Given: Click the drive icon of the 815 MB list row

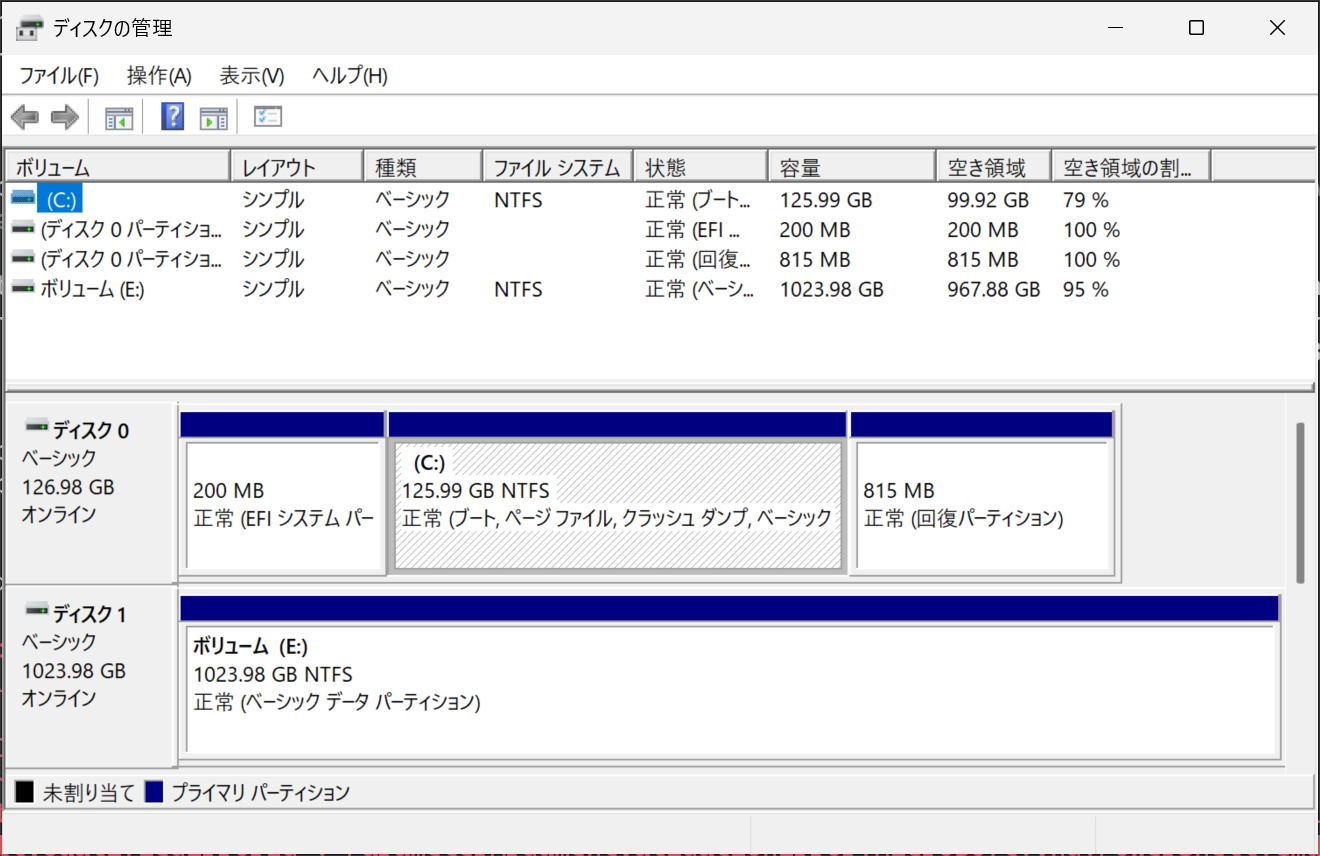Looking at the screenshot, I should click(x=24, y=258).
